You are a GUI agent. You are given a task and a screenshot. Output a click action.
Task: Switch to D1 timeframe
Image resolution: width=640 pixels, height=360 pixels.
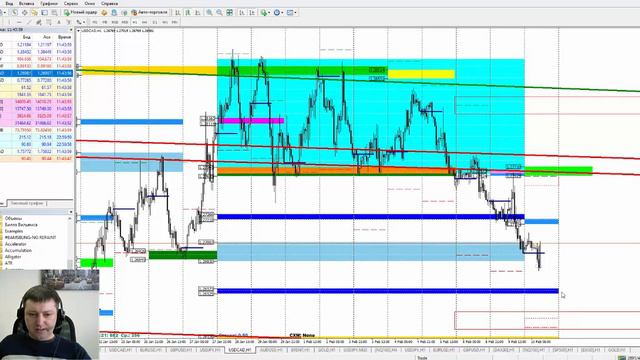pyautogui.click(x=155, y=22)
